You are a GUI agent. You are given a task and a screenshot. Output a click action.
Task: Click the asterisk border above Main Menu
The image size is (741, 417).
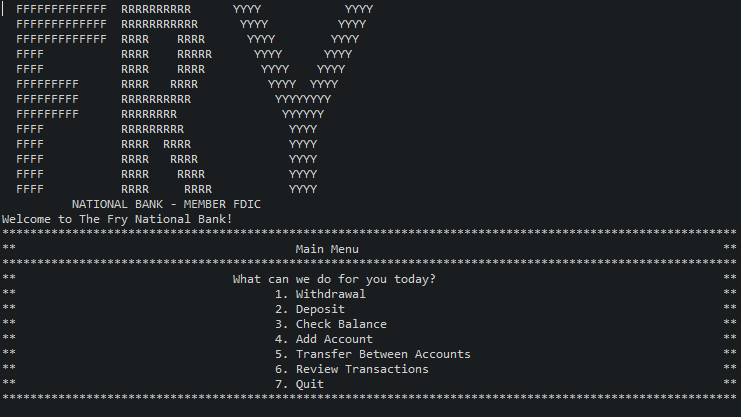(x=369, y=233)
